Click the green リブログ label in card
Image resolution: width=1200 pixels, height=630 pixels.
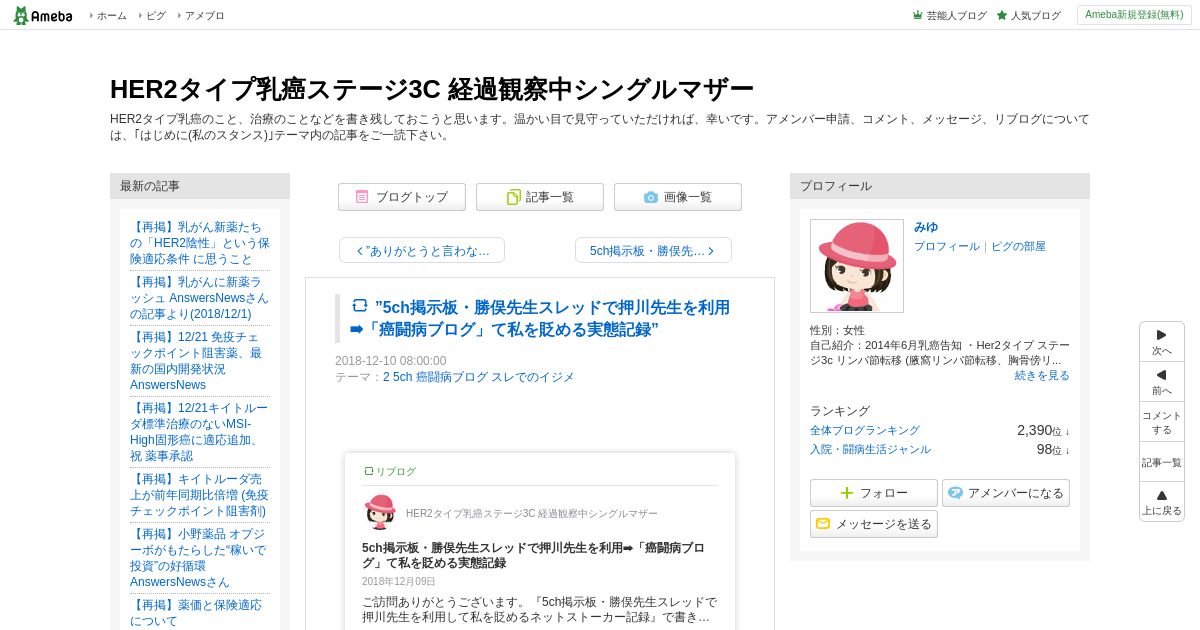(390, 471)
